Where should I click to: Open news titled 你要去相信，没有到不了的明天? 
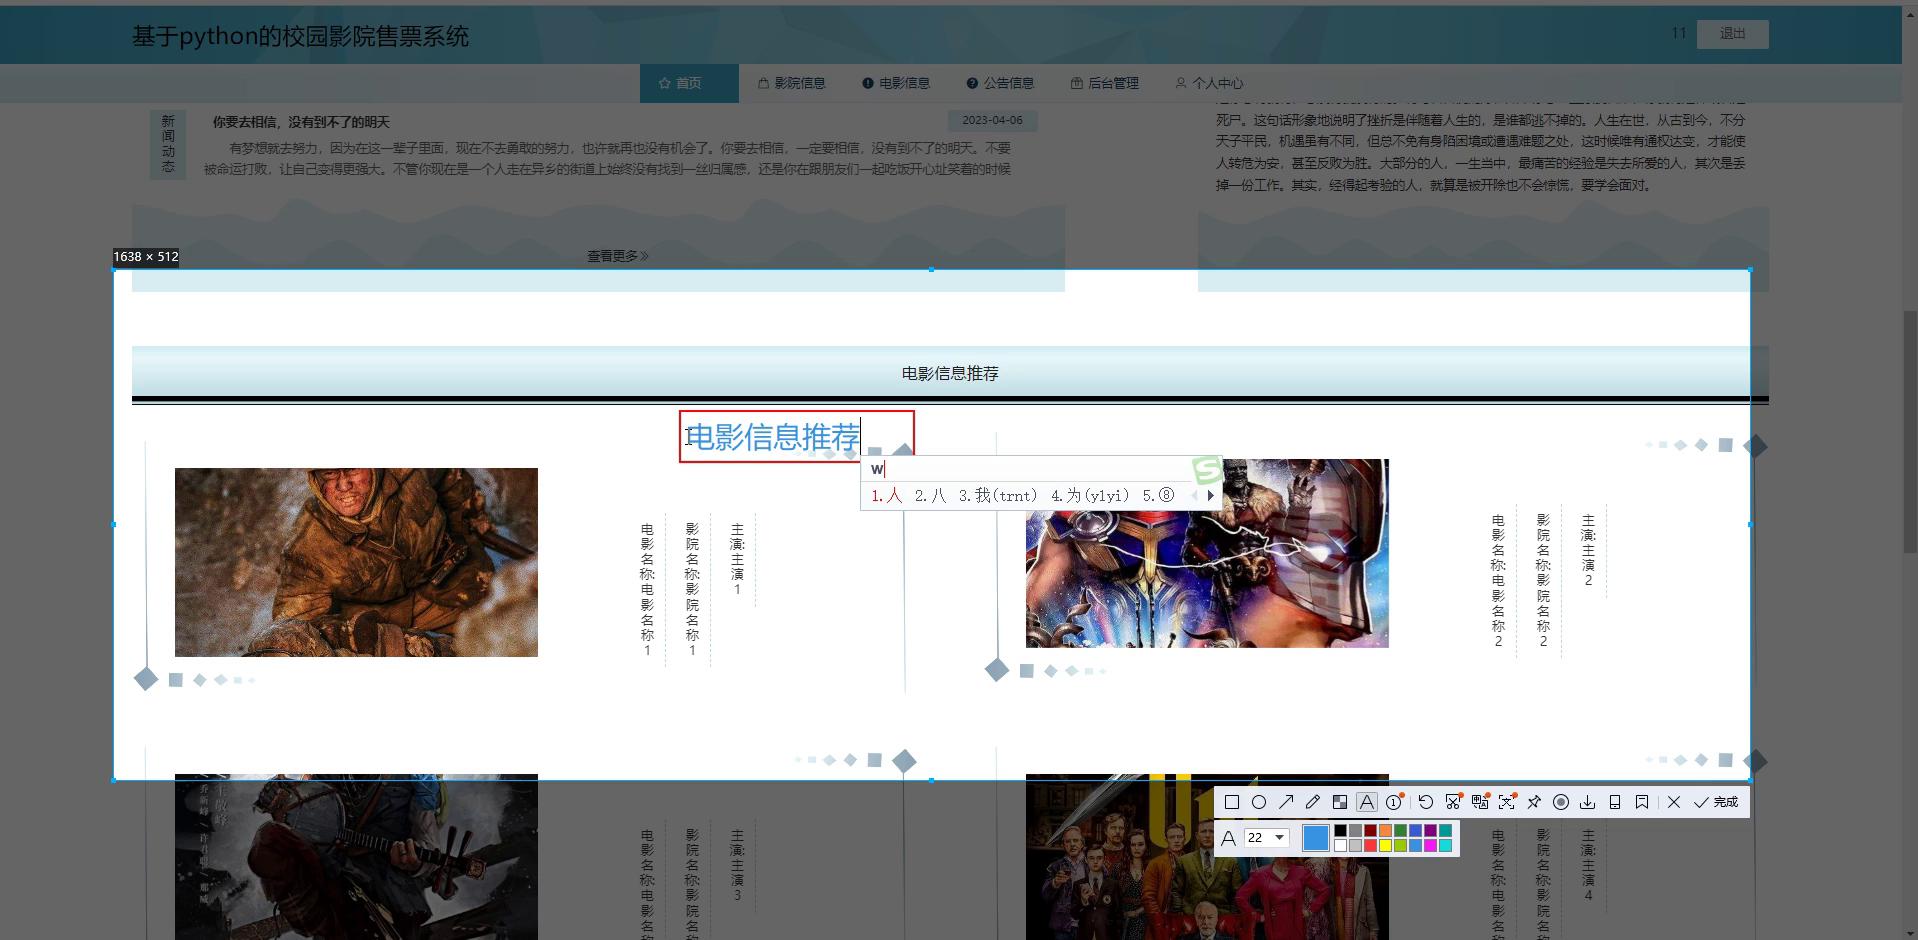pyautogui.click(x=301, y=122)
